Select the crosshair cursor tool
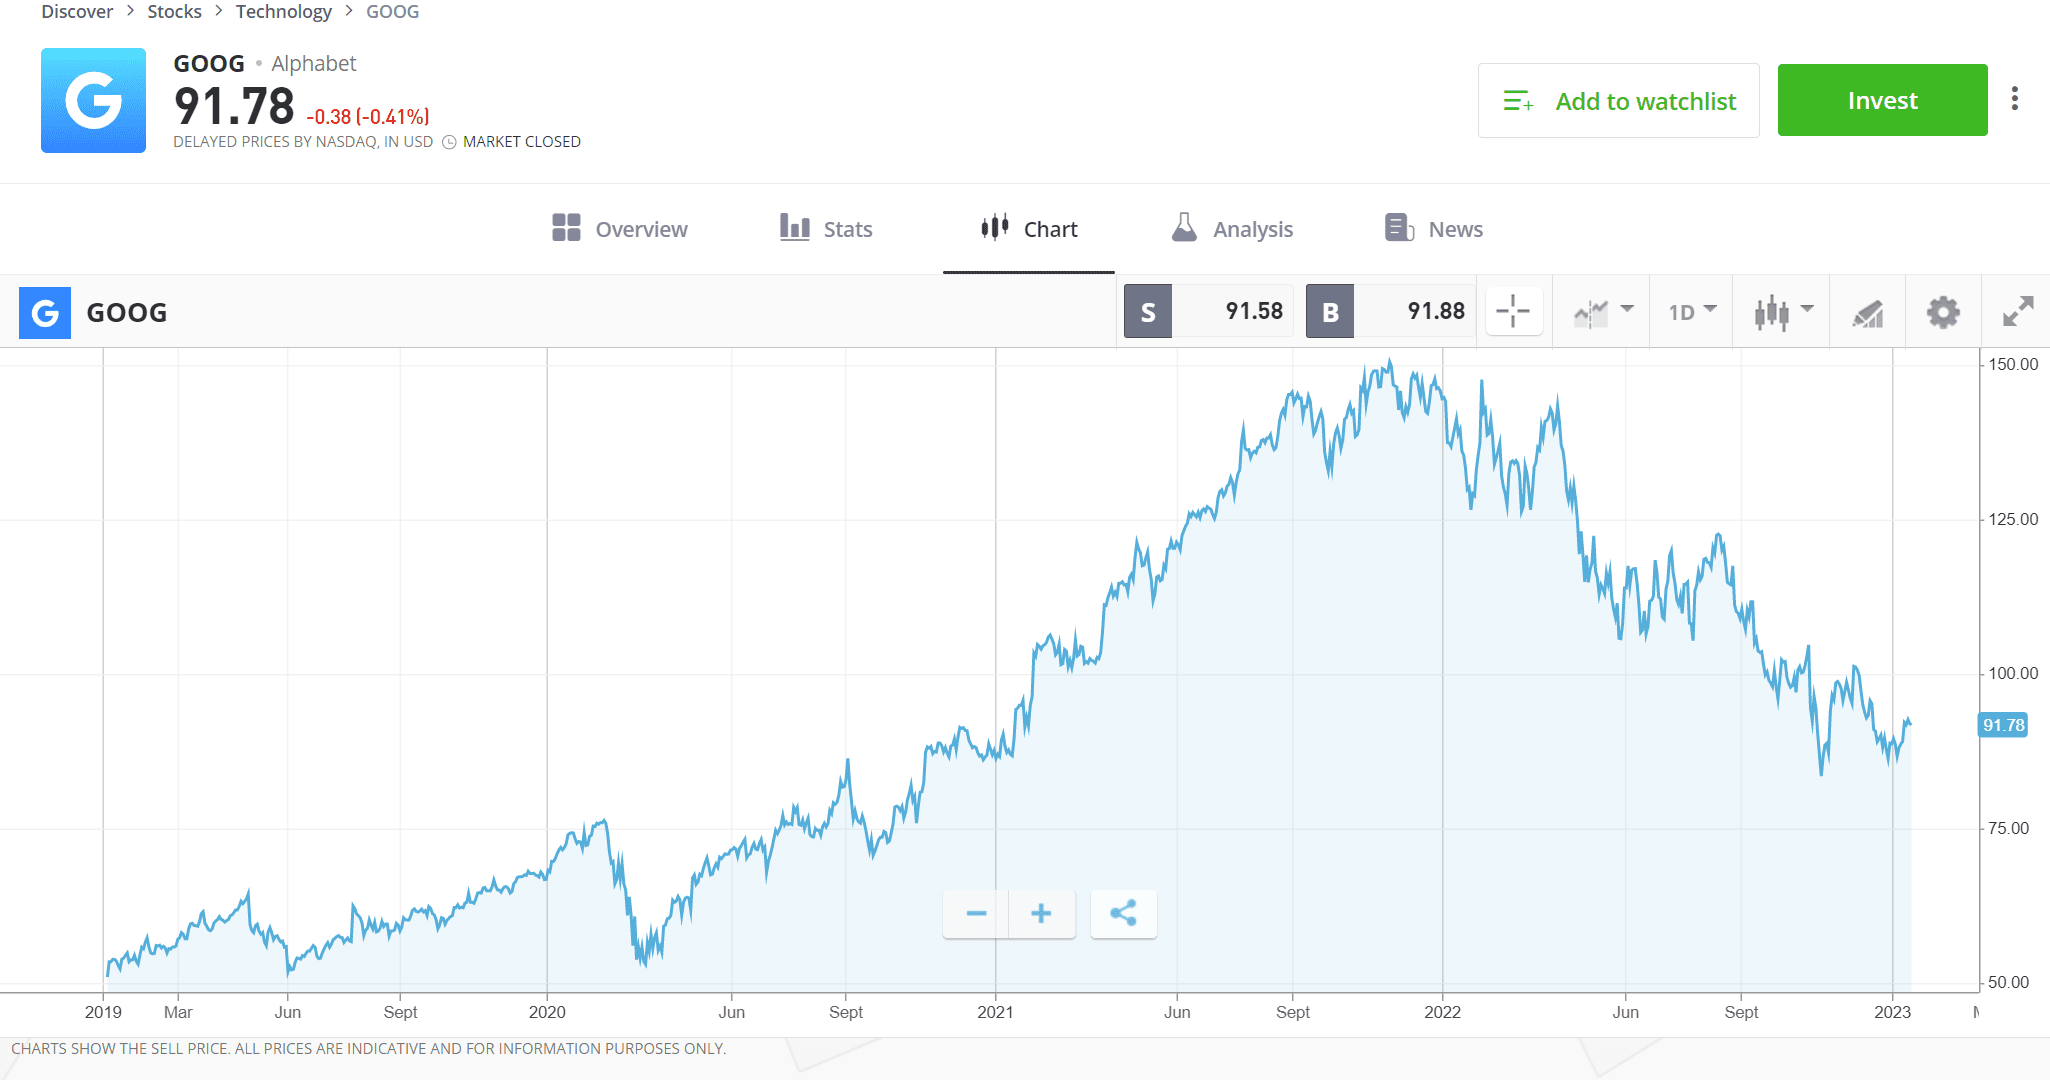The image size is (2050, 1080). 1513,311
